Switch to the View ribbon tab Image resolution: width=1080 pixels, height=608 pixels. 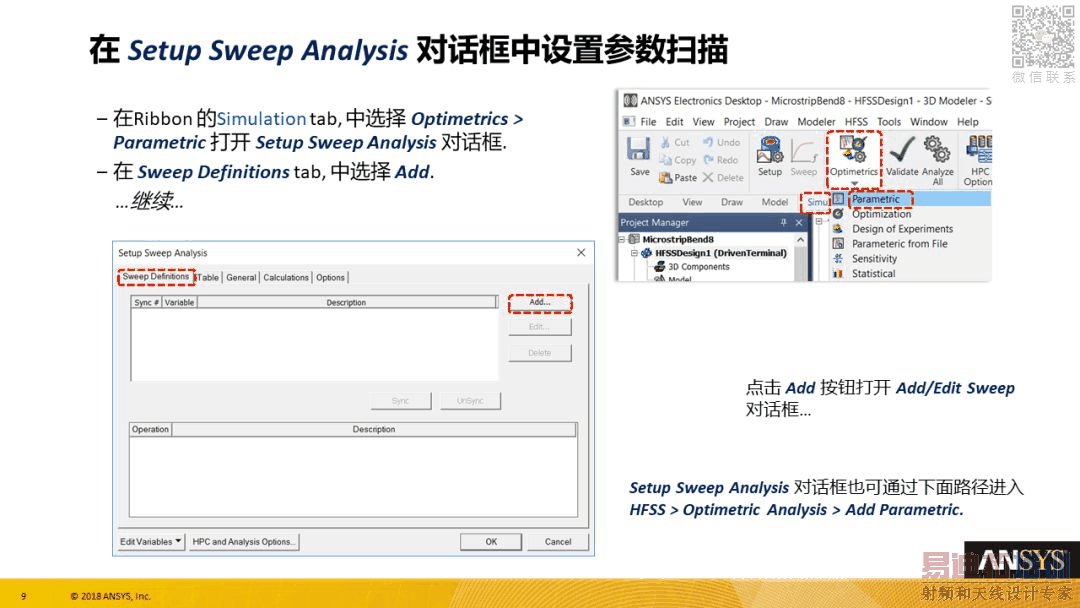click(692, 202)
